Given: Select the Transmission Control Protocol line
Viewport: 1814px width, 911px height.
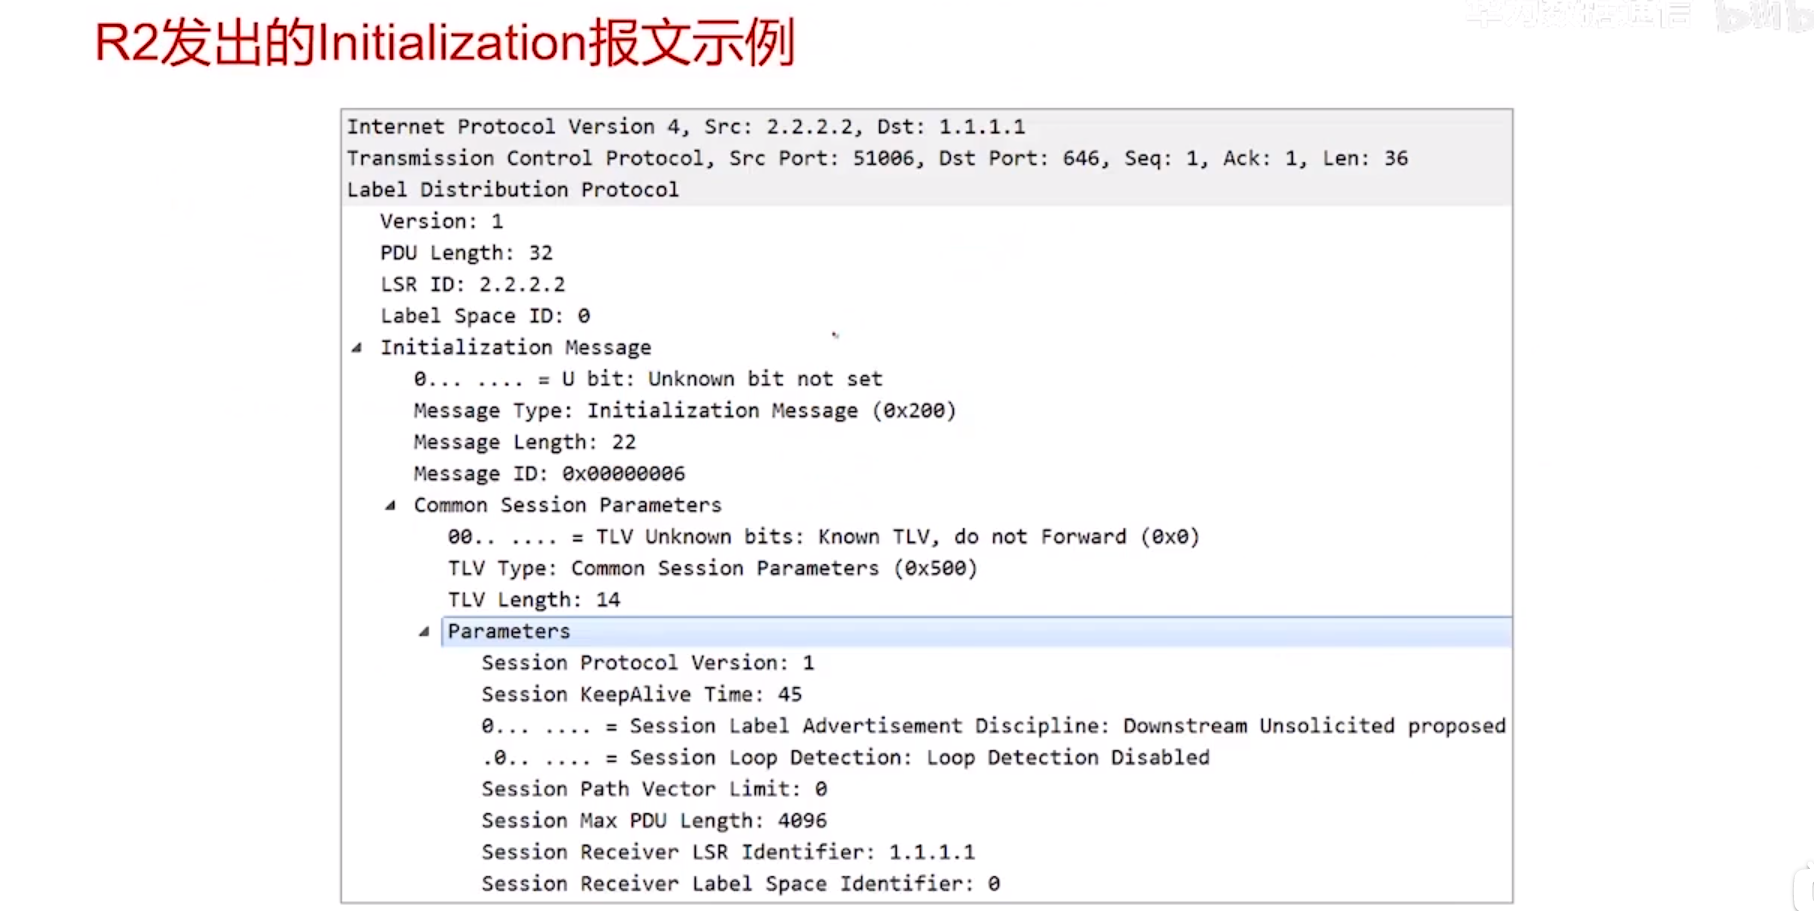Looking at the screenshot, I should point(877,158).
